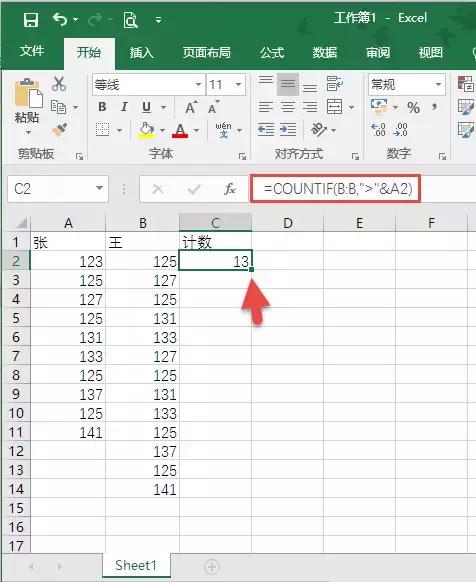Undo the last action
Image resolution: width=476 pixels, height=582 pixels.
point(60,19)
